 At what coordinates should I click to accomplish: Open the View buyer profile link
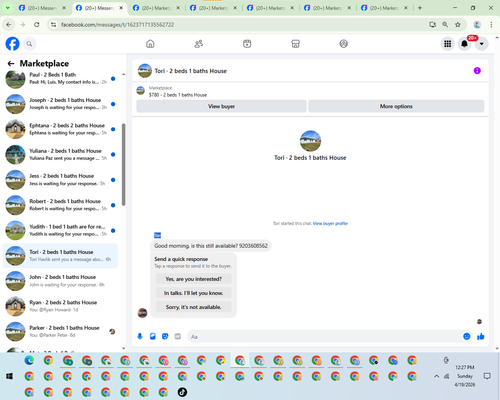[x=330, y=223]
